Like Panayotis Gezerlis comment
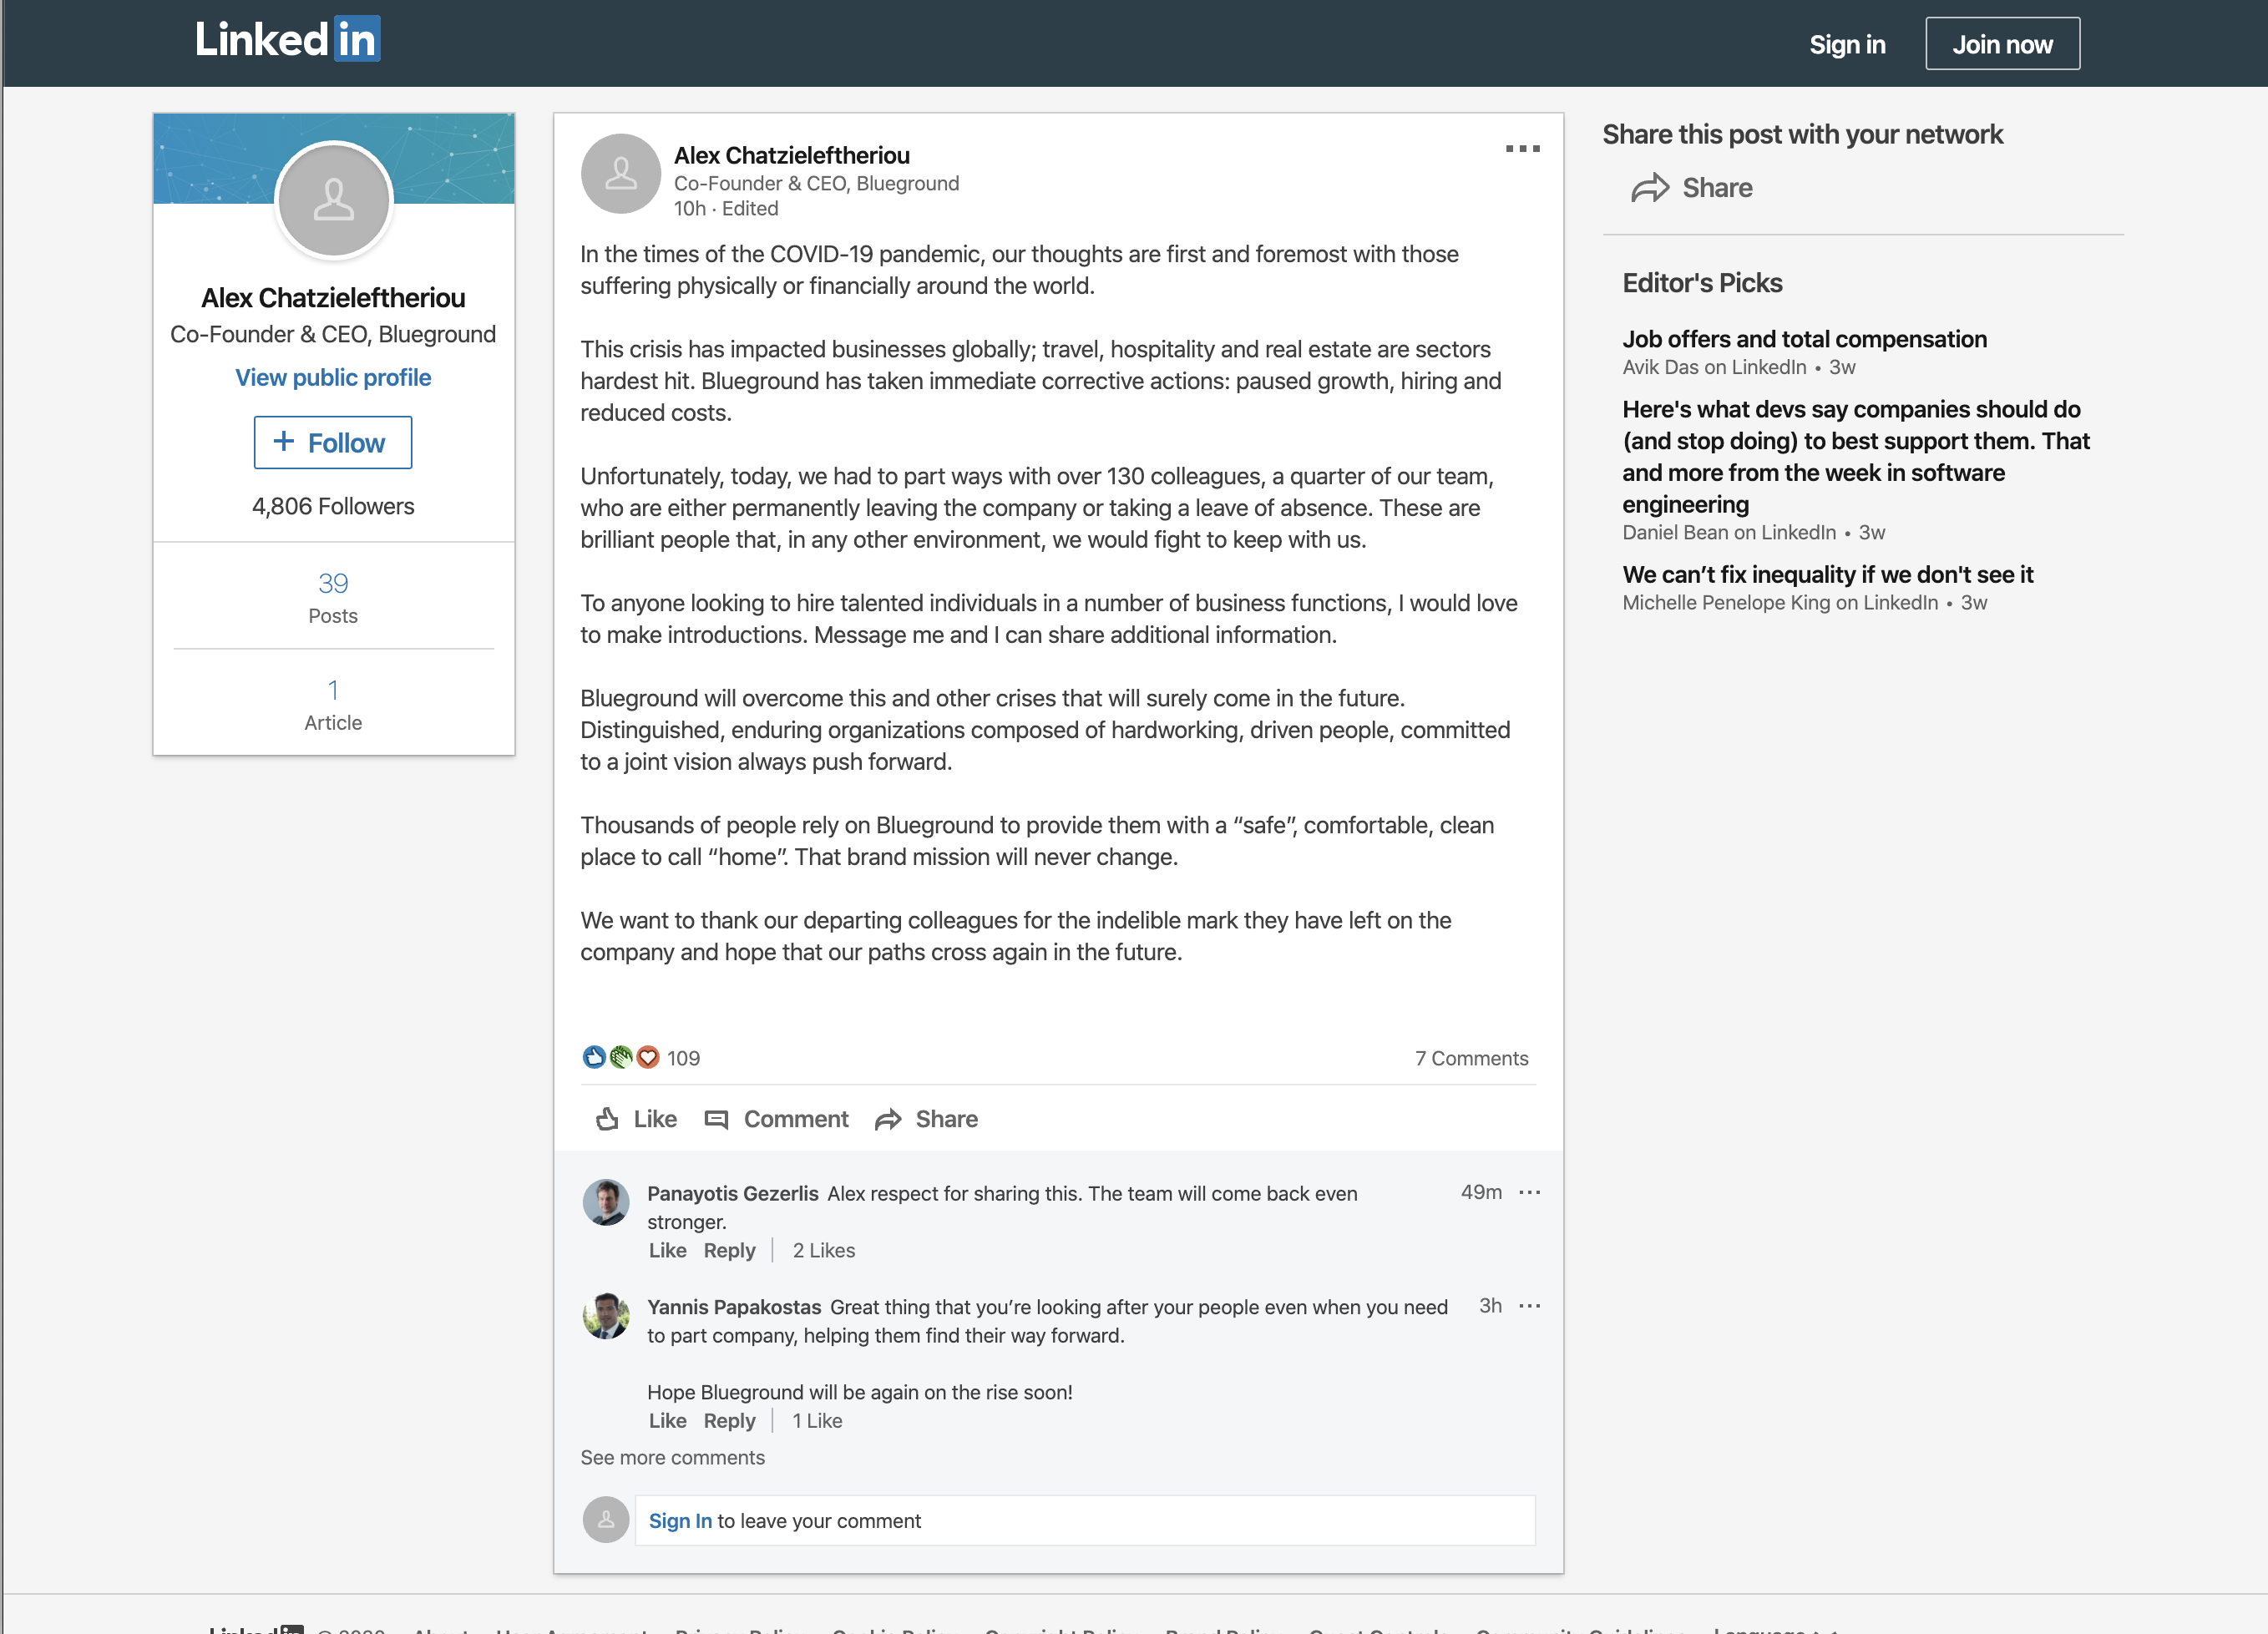The height and width of the screenshot is (1634, 2268). coord(667,1250)
